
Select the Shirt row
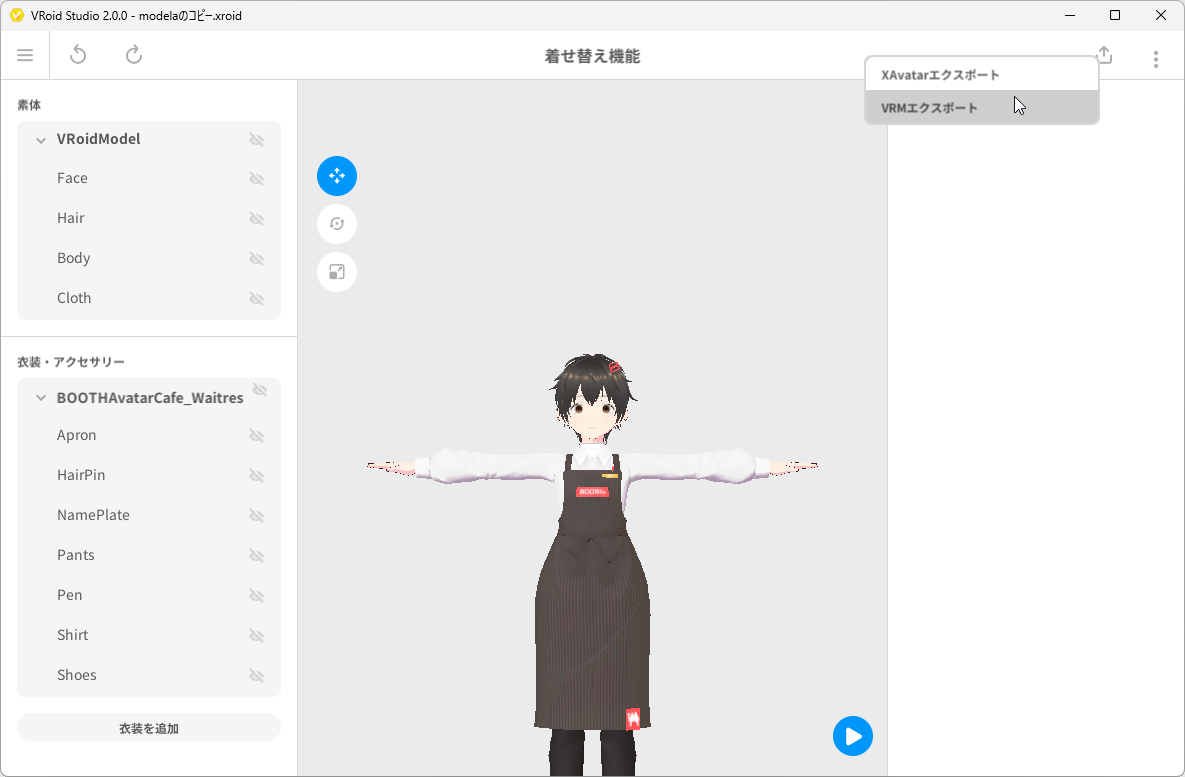pos(149,636)
